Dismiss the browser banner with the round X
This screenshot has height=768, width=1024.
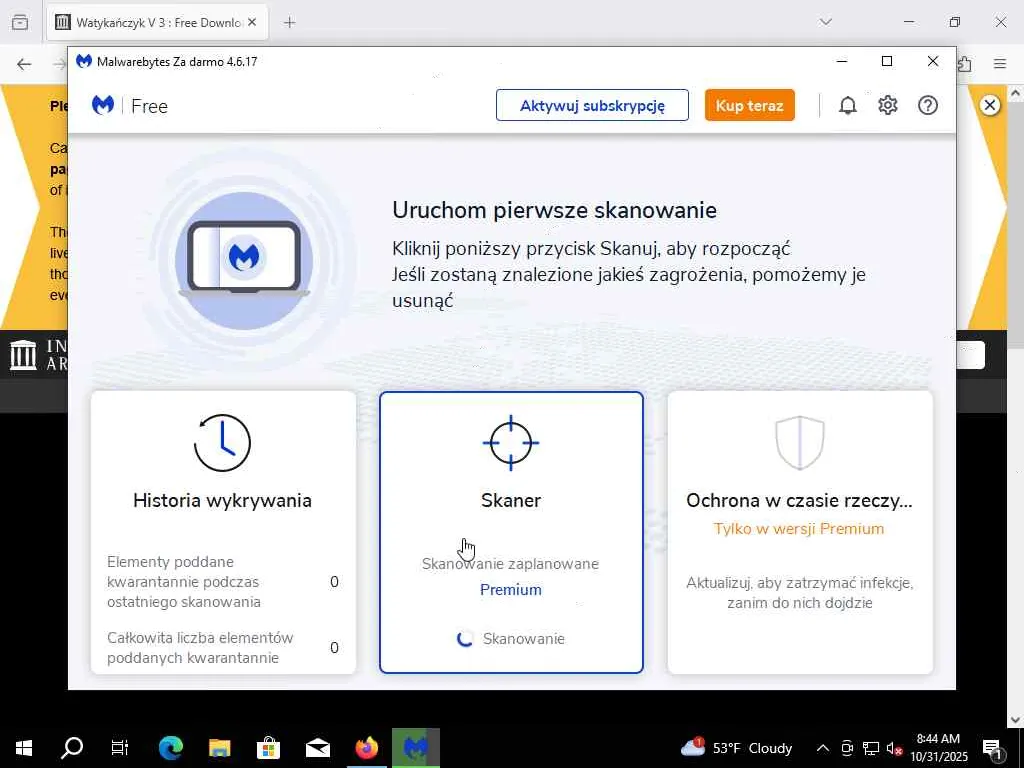tap(990, 105)
